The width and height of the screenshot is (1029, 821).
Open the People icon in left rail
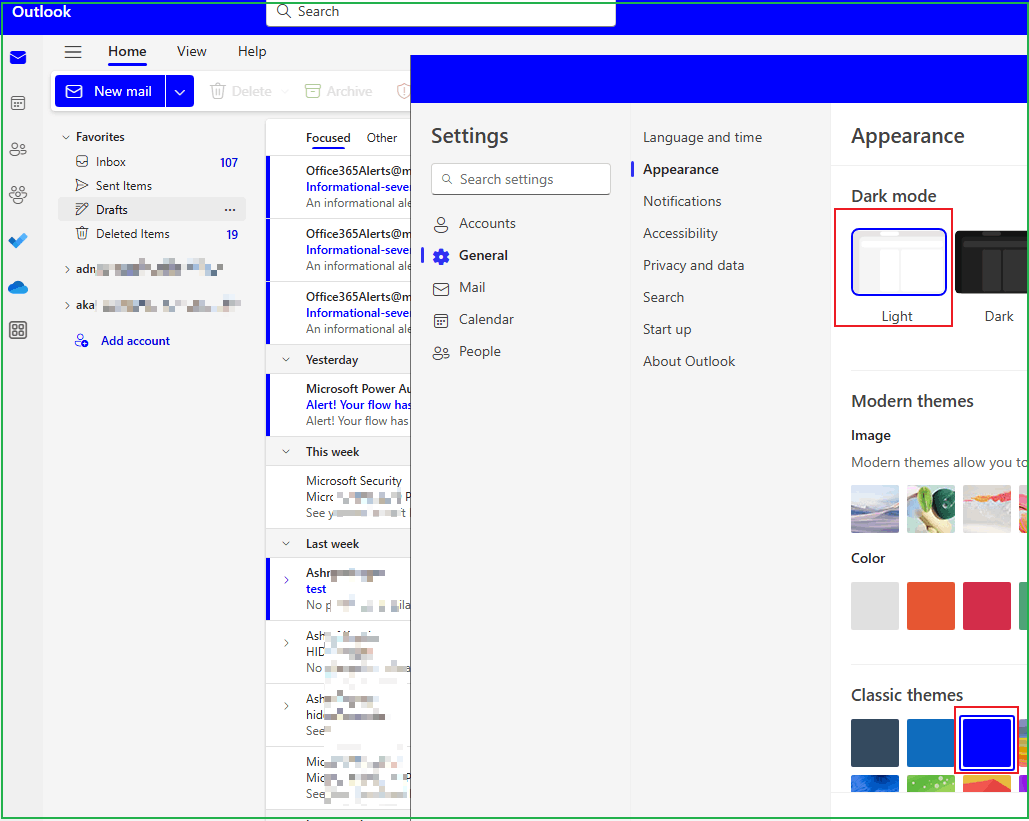(18, 148)
